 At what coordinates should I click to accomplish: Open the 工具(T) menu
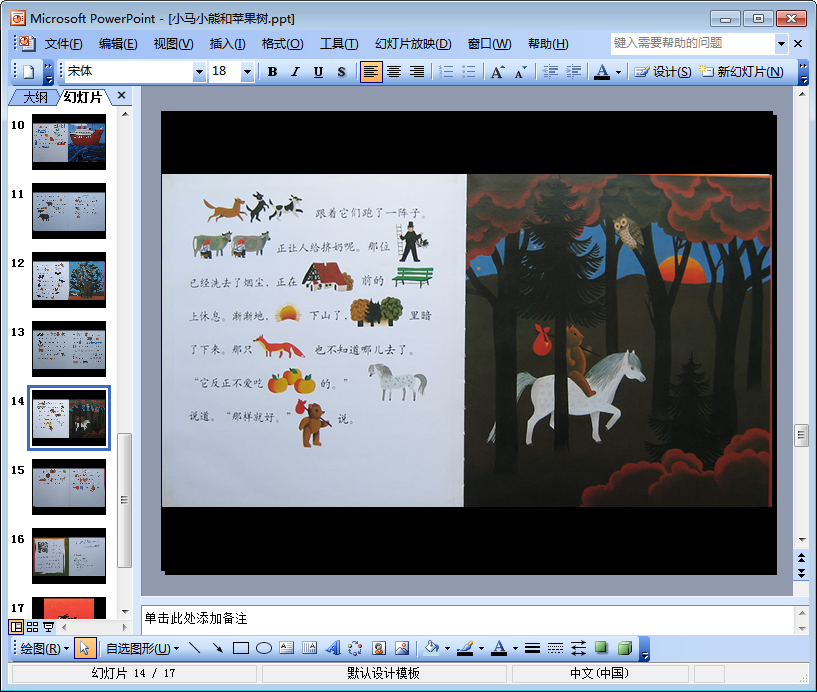click(339, 44)
